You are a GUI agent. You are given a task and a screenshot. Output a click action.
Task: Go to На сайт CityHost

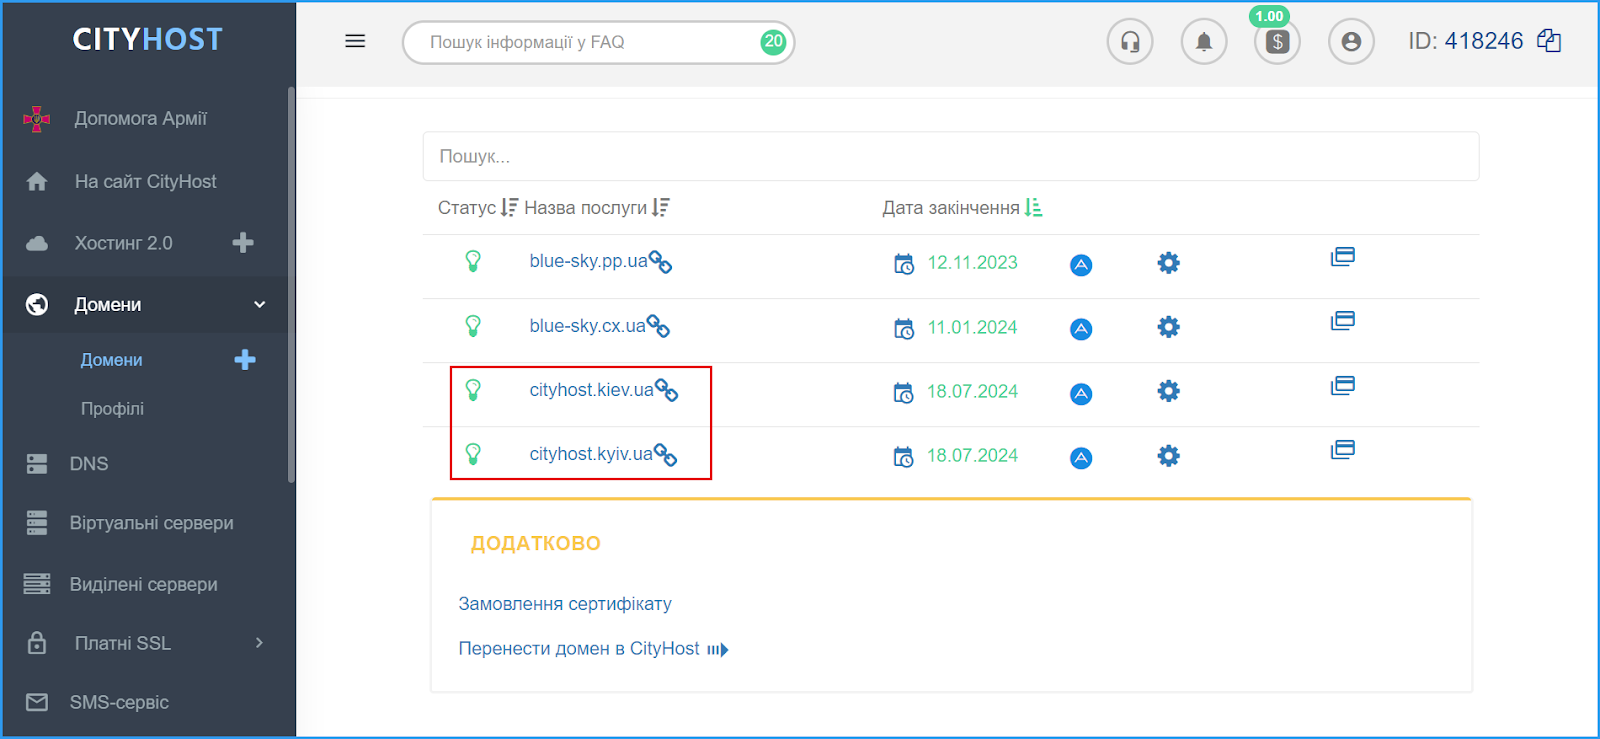pyautogui.click(x=146, y=182)
